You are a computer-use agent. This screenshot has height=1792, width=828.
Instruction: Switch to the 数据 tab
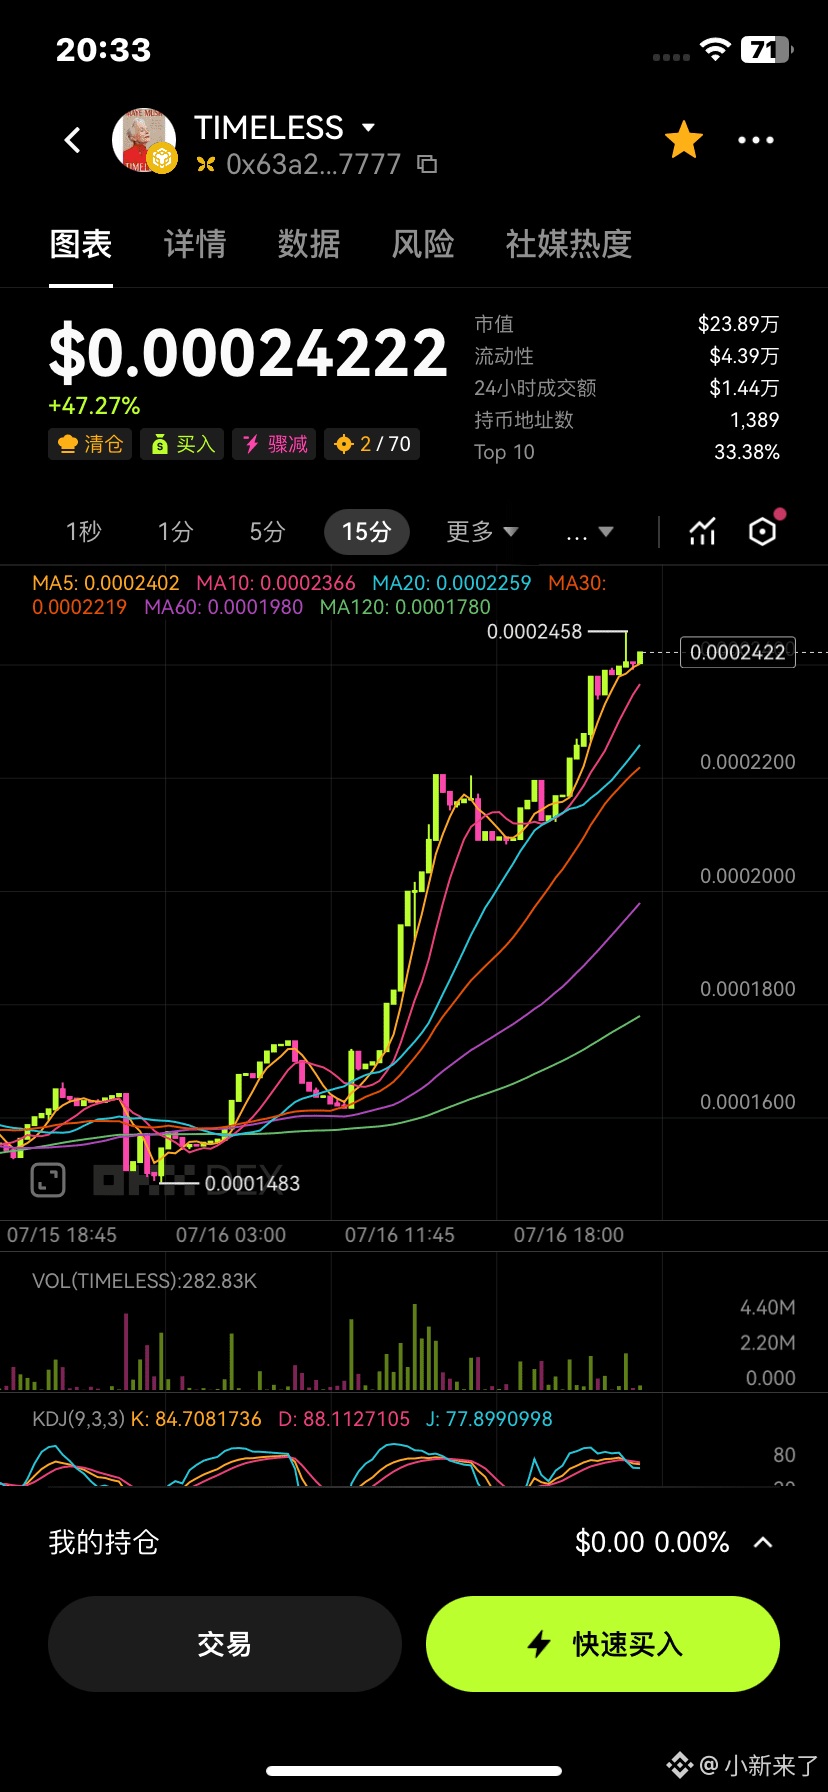pyautogui.click(x=309, y=244)
